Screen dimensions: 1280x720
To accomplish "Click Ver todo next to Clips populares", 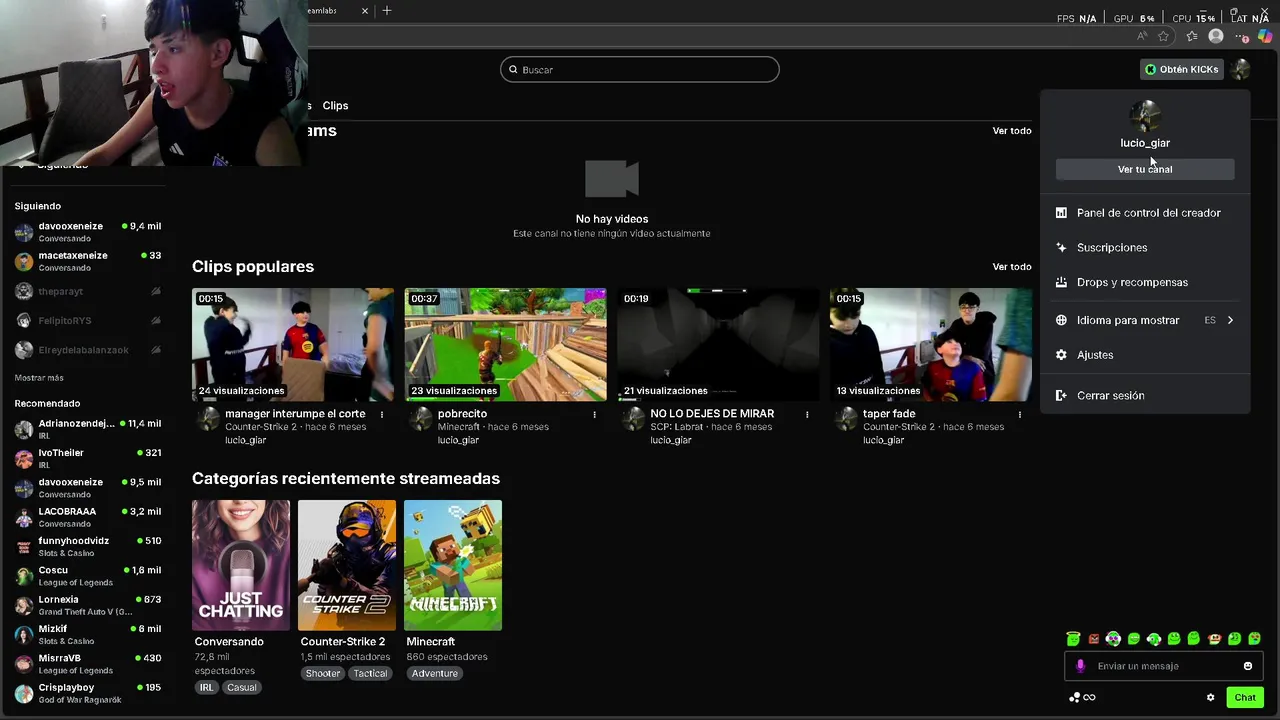I will tap(1012, 267).
